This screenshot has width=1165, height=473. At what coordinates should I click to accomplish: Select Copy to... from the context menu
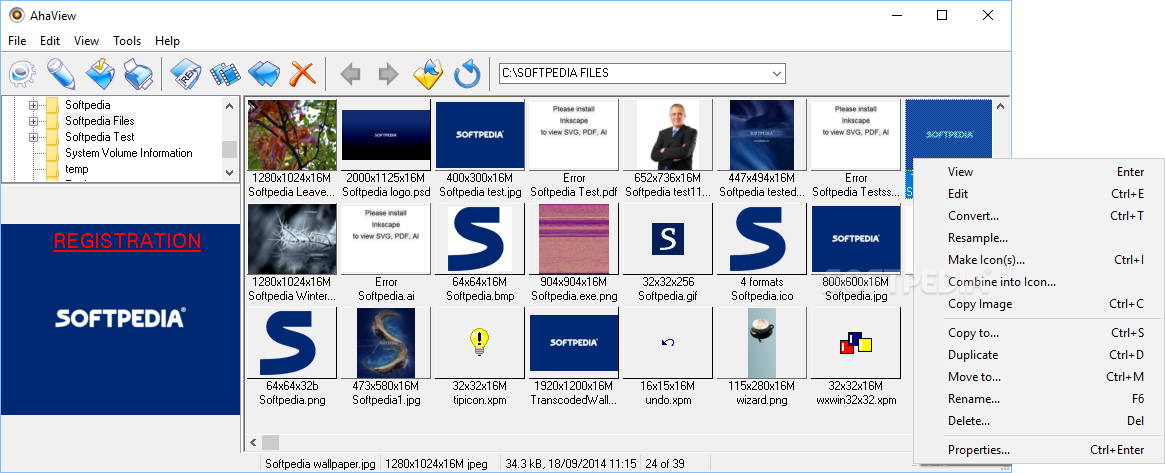(x=1038, y=333)
